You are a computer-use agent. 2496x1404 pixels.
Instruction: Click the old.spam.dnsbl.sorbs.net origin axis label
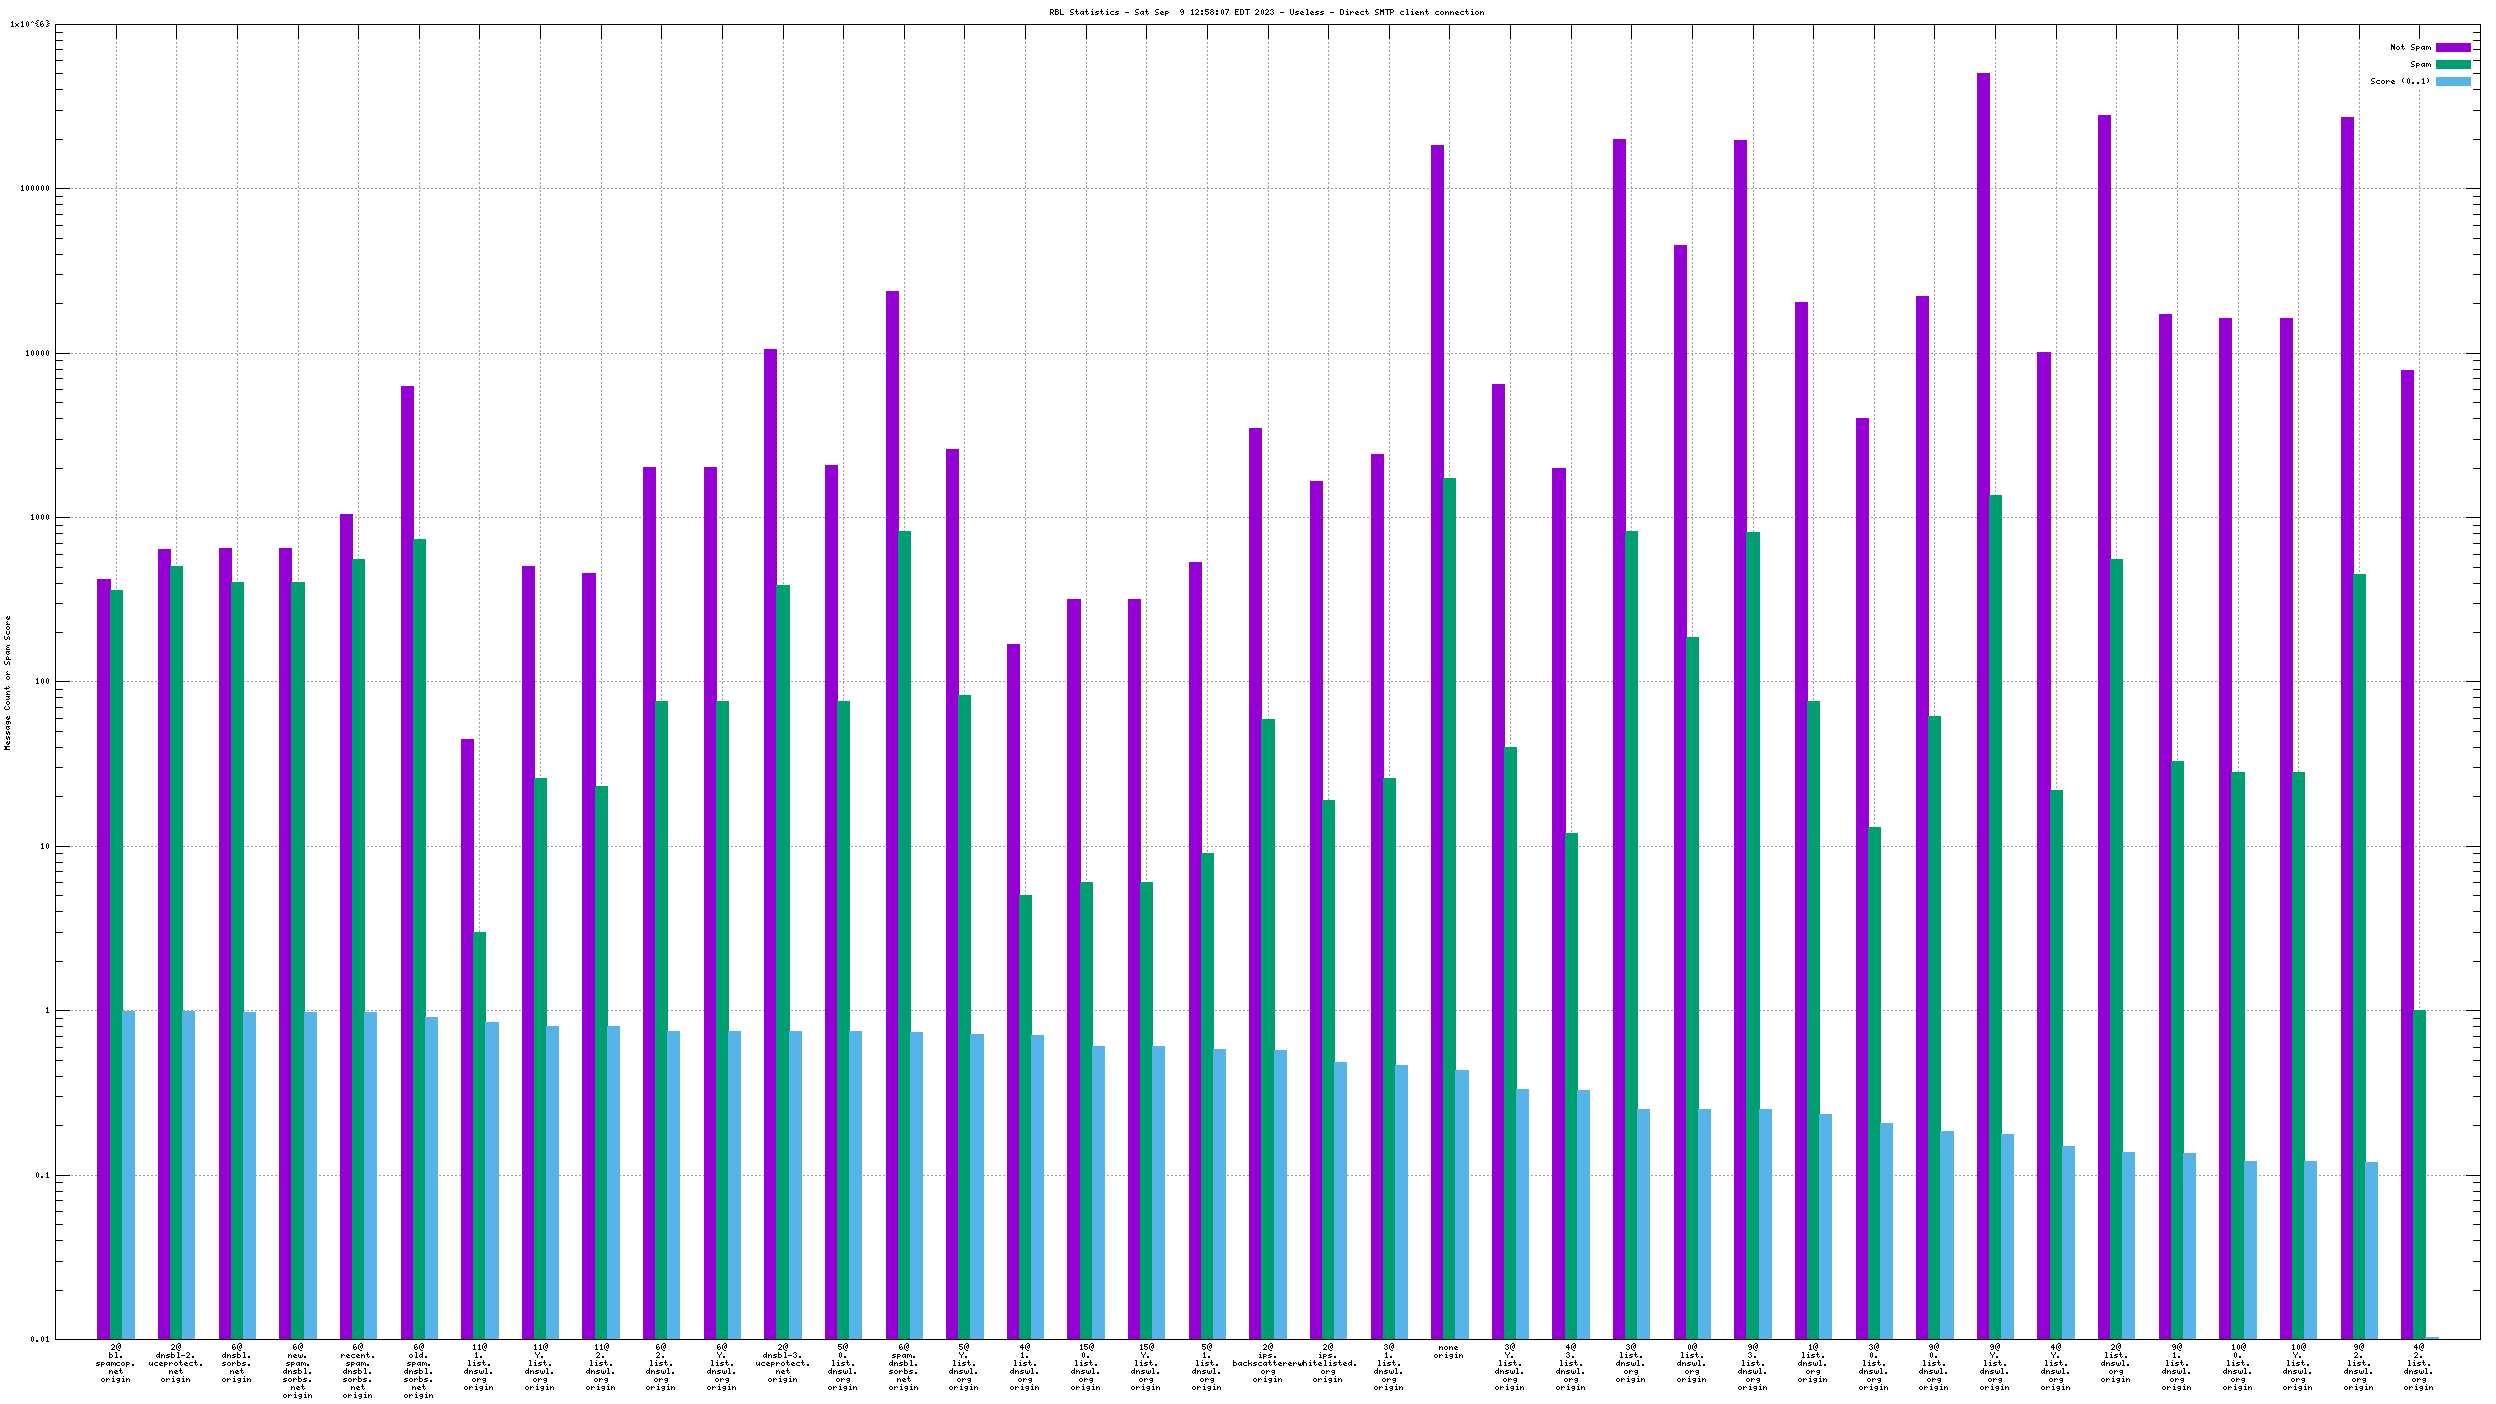[418, 1371]
